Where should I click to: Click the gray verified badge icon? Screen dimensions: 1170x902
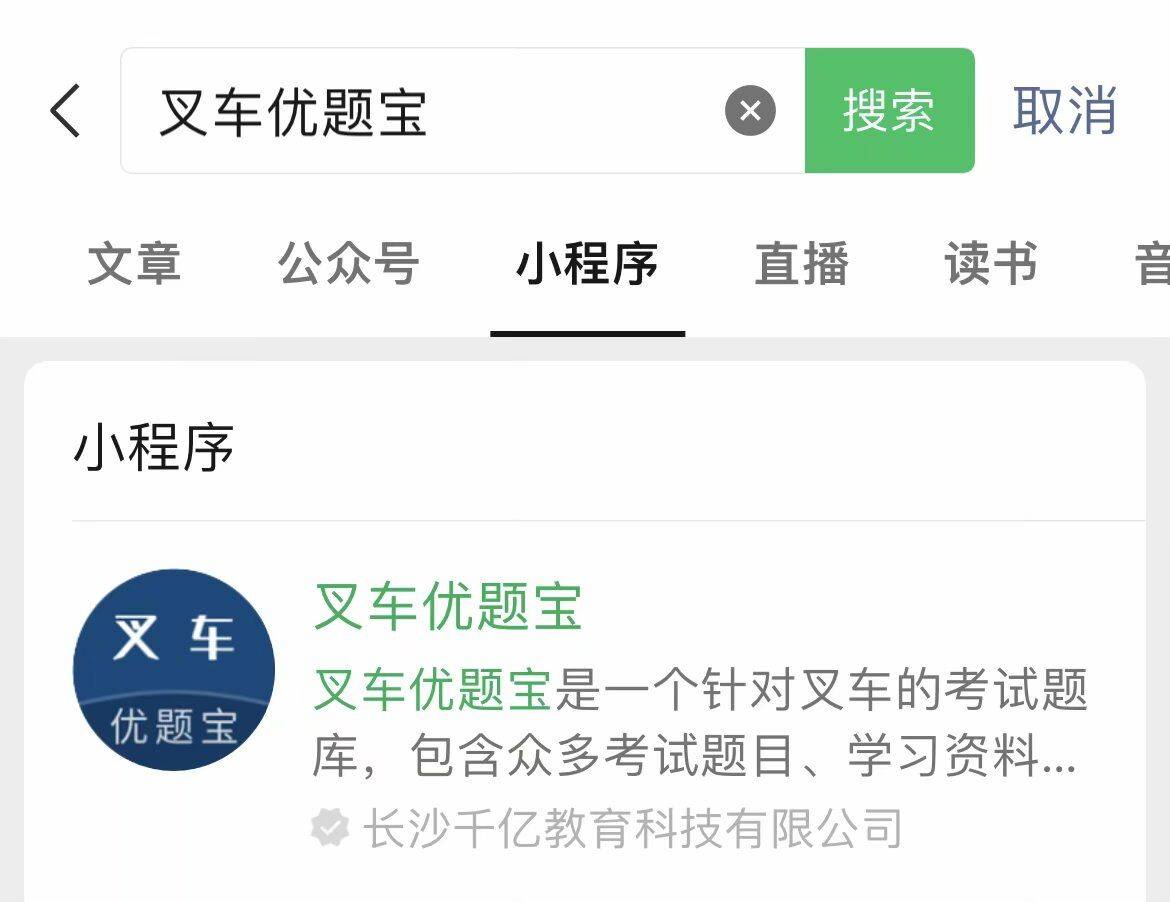[x=330, y=827]
